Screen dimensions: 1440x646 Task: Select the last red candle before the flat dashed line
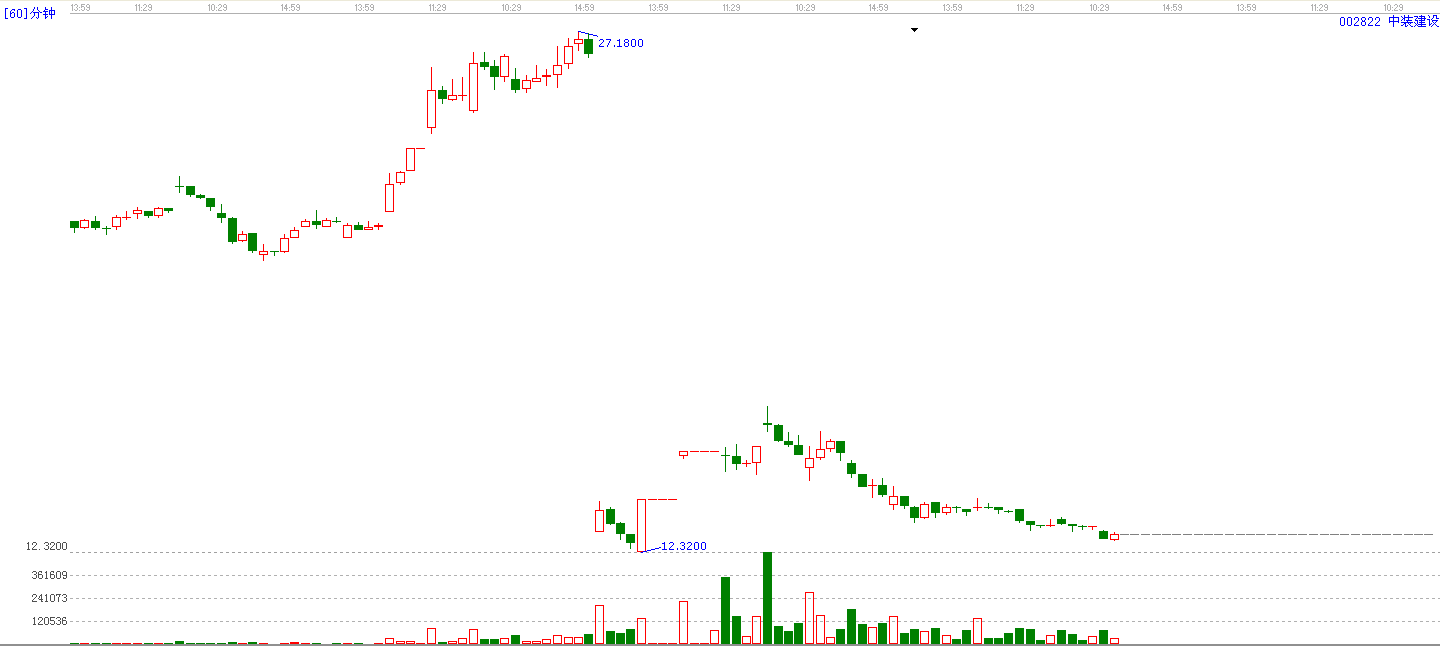point(1114,536)
